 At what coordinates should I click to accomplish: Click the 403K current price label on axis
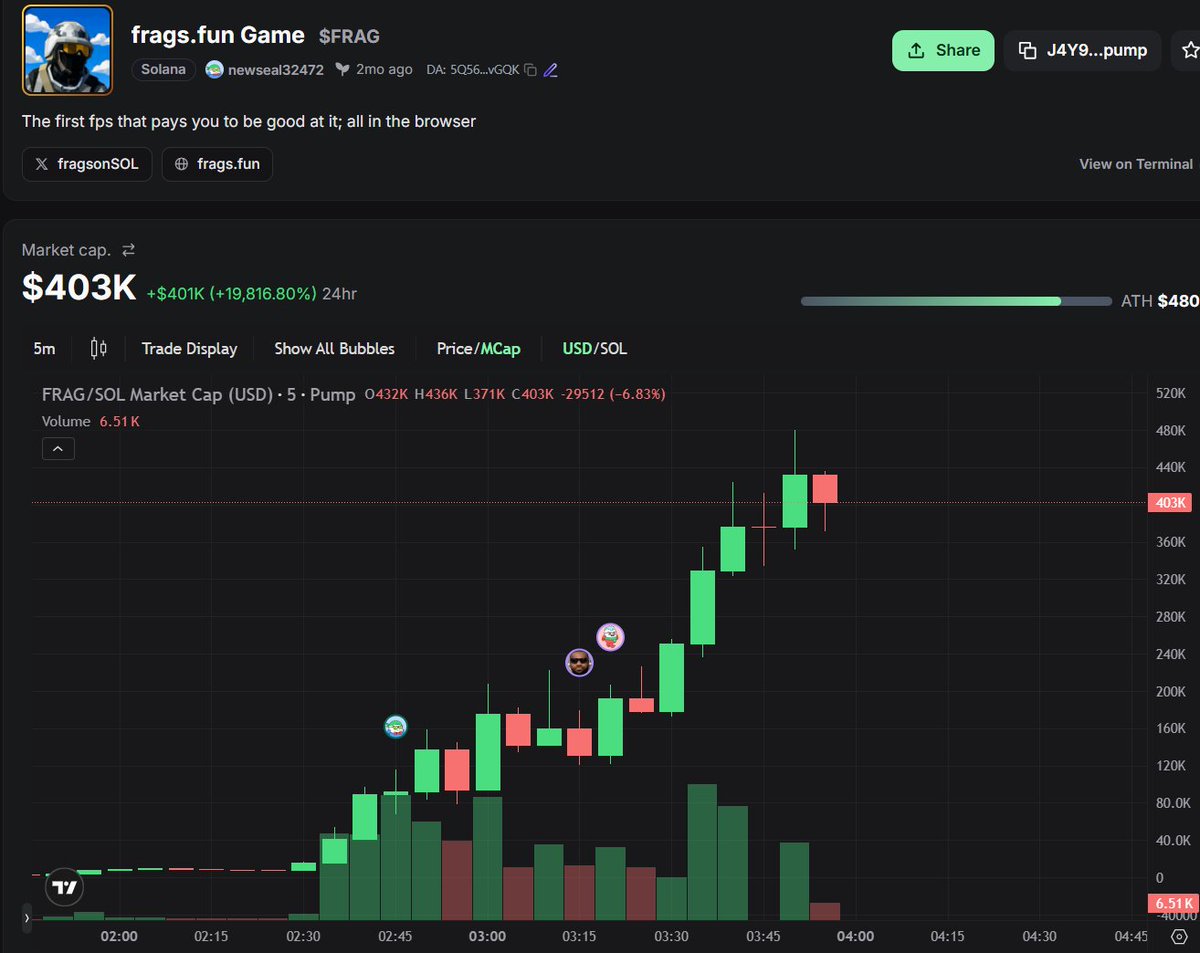1169,503
